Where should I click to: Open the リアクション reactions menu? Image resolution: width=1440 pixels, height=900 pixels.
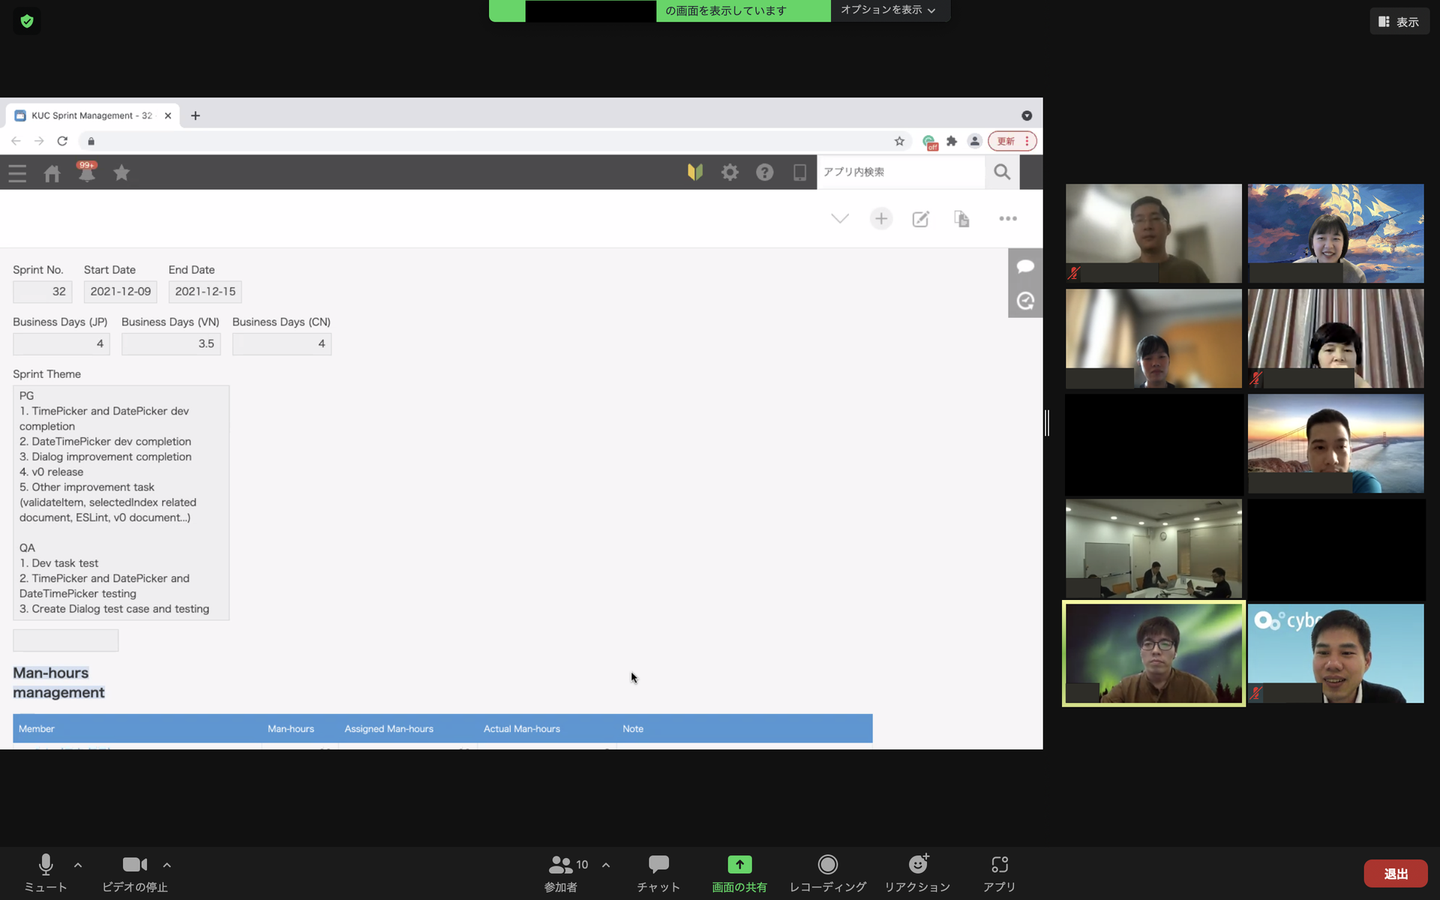coord(917,873)
